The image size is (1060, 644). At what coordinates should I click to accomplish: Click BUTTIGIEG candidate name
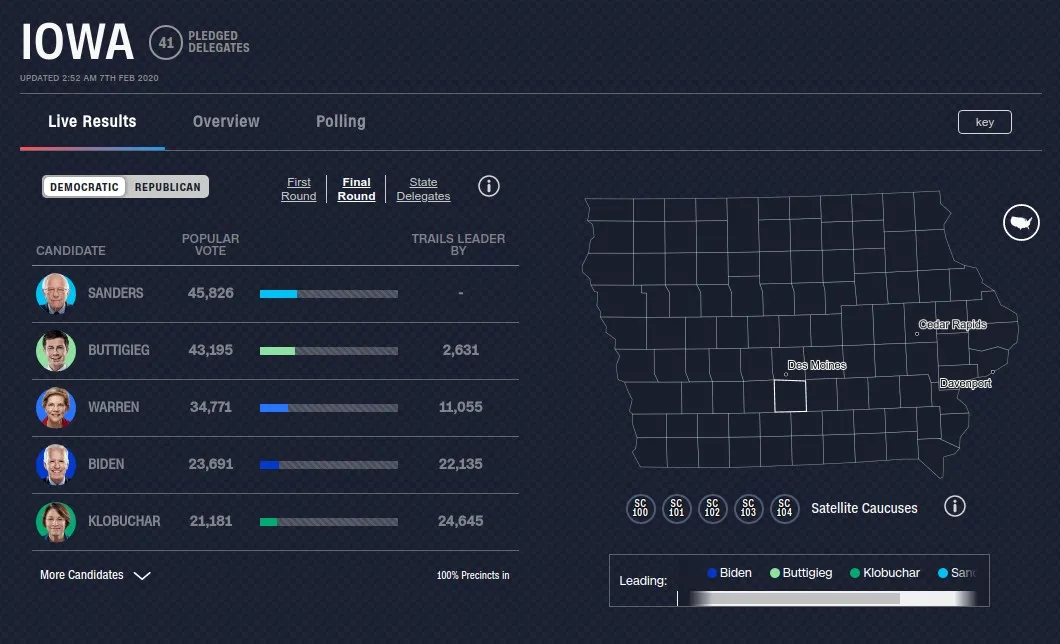119,350
